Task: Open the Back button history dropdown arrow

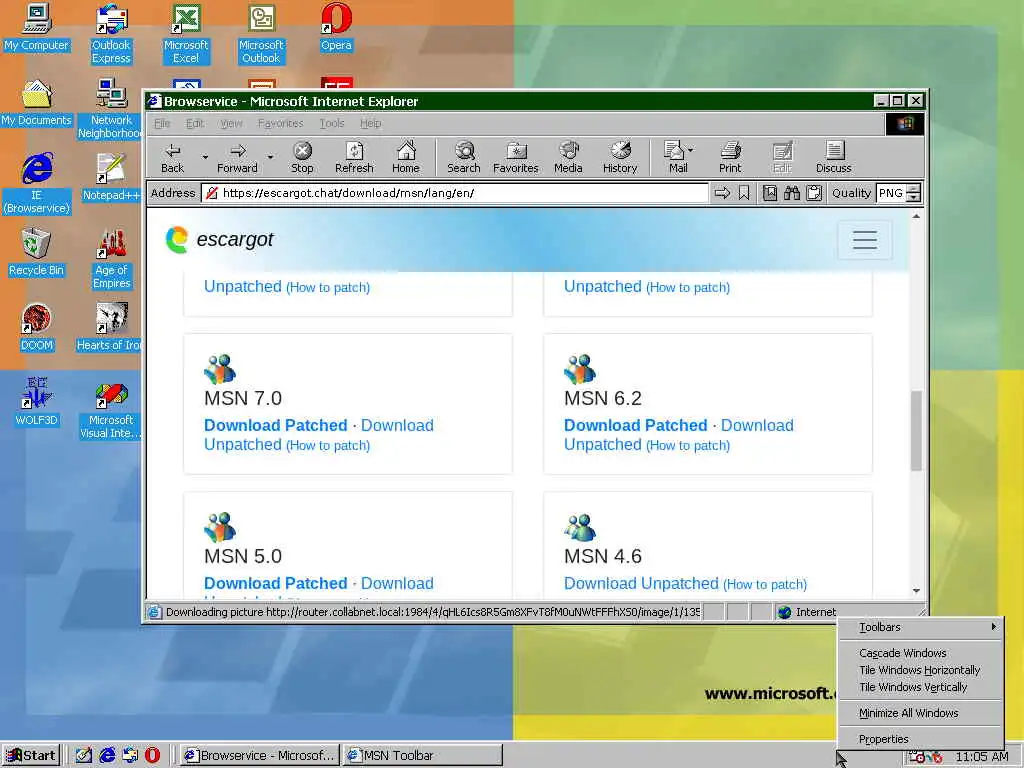Action: click(x=204, y=157)
